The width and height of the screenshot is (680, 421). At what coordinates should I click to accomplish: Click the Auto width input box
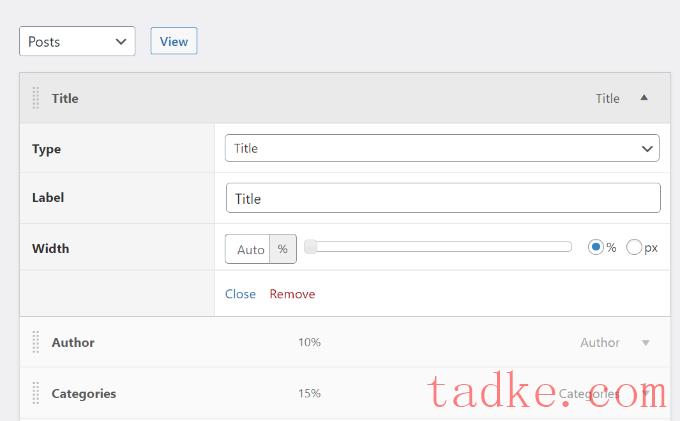(250, 249)
